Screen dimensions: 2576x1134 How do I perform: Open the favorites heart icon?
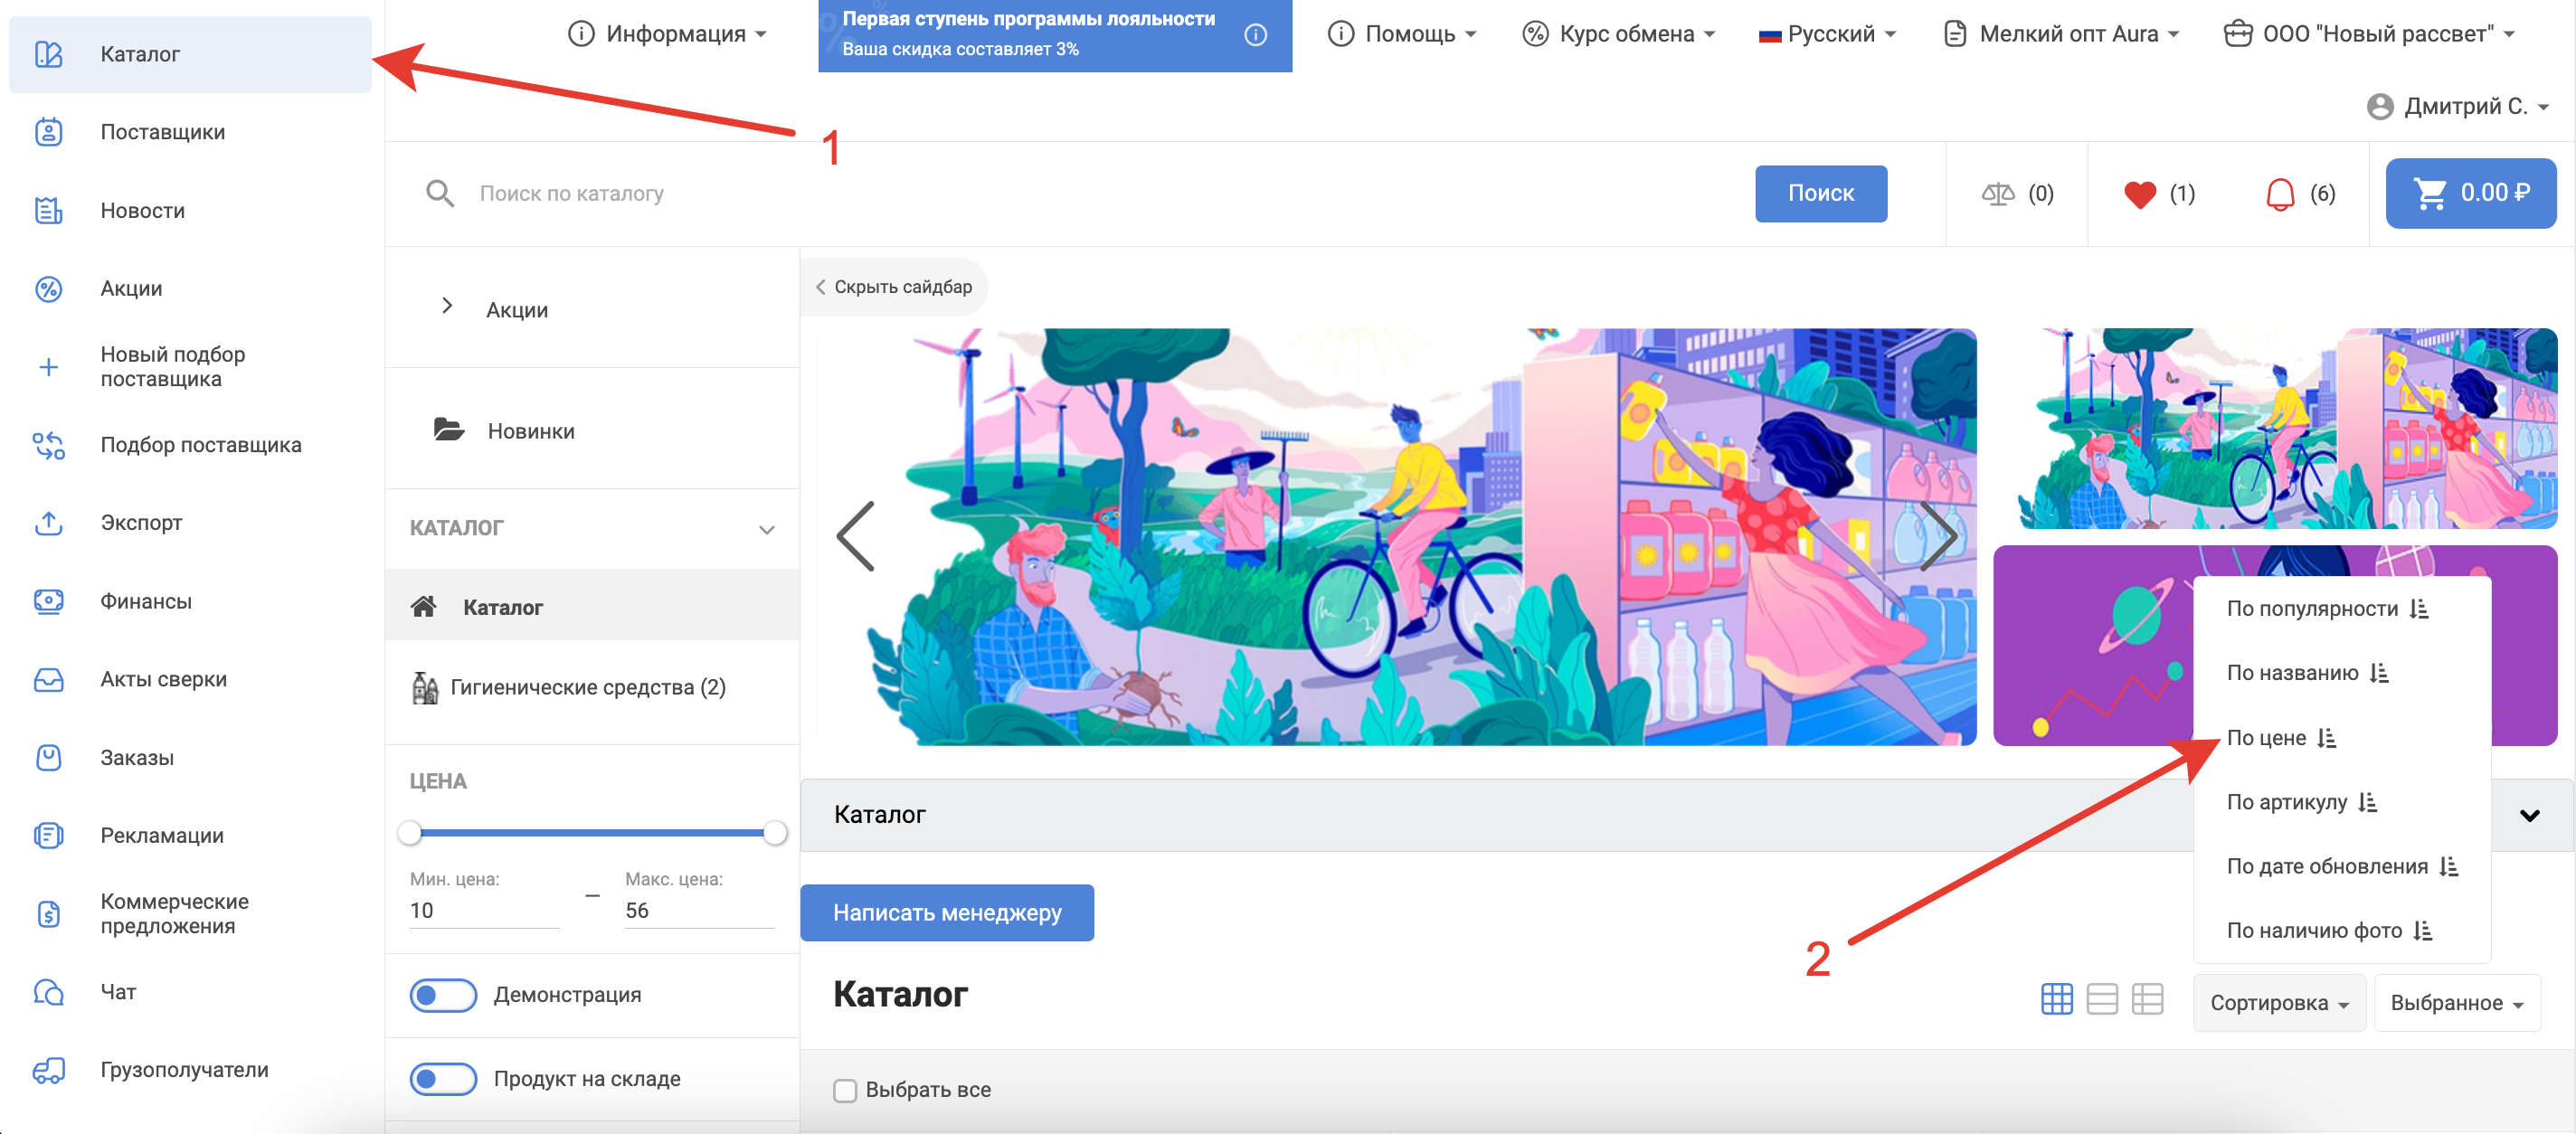point(2139,194)
